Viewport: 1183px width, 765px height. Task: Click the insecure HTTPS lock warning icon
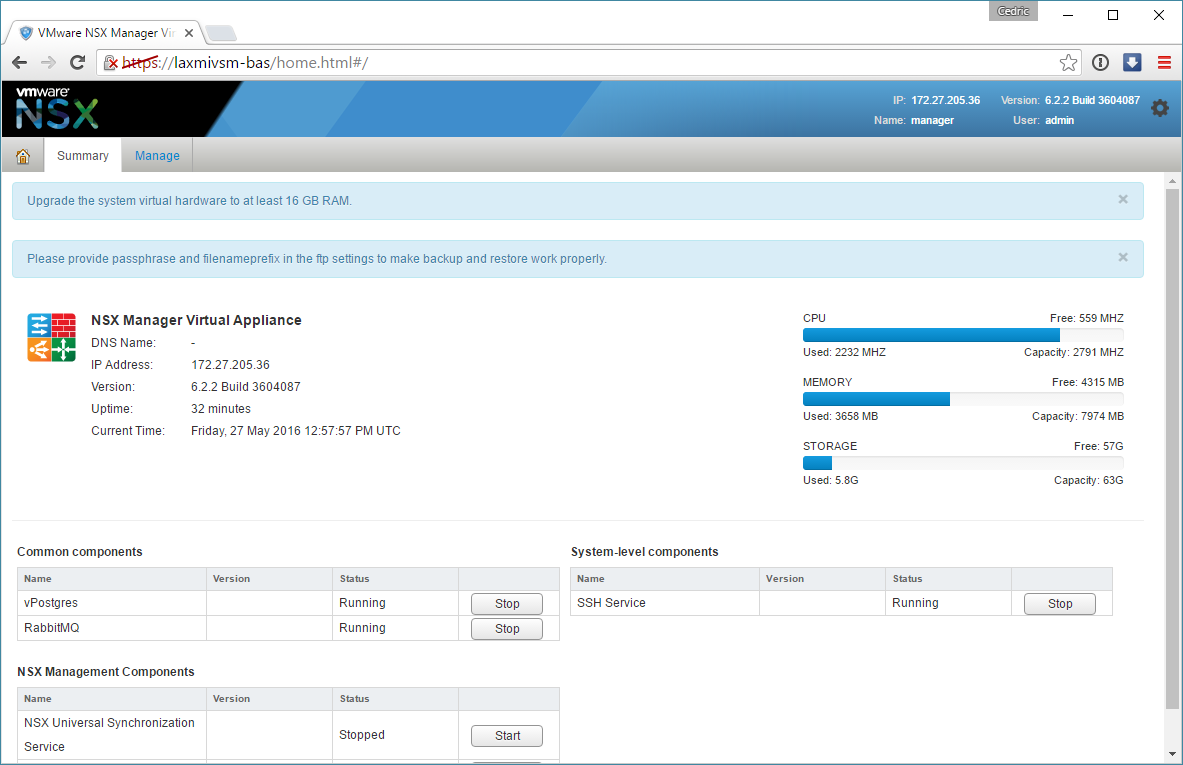coord(111,63)
